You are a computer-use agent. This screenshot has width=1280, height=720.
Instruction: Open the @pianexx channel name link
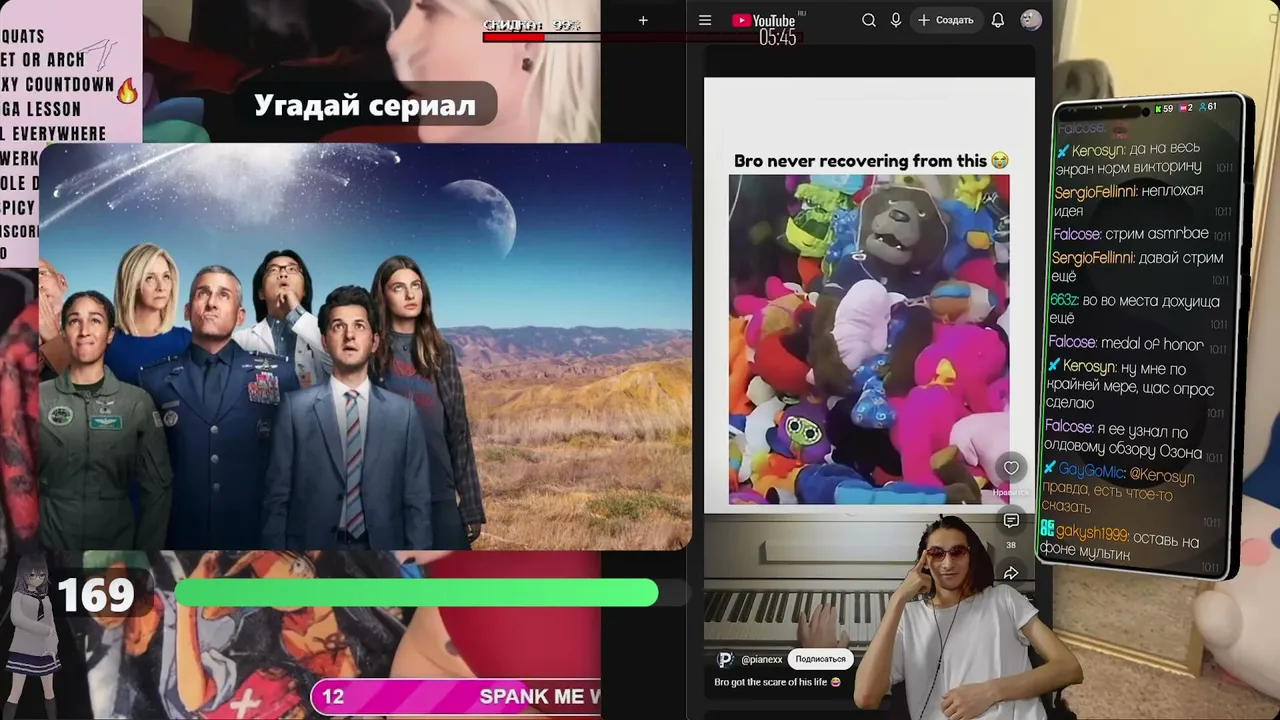762,660
